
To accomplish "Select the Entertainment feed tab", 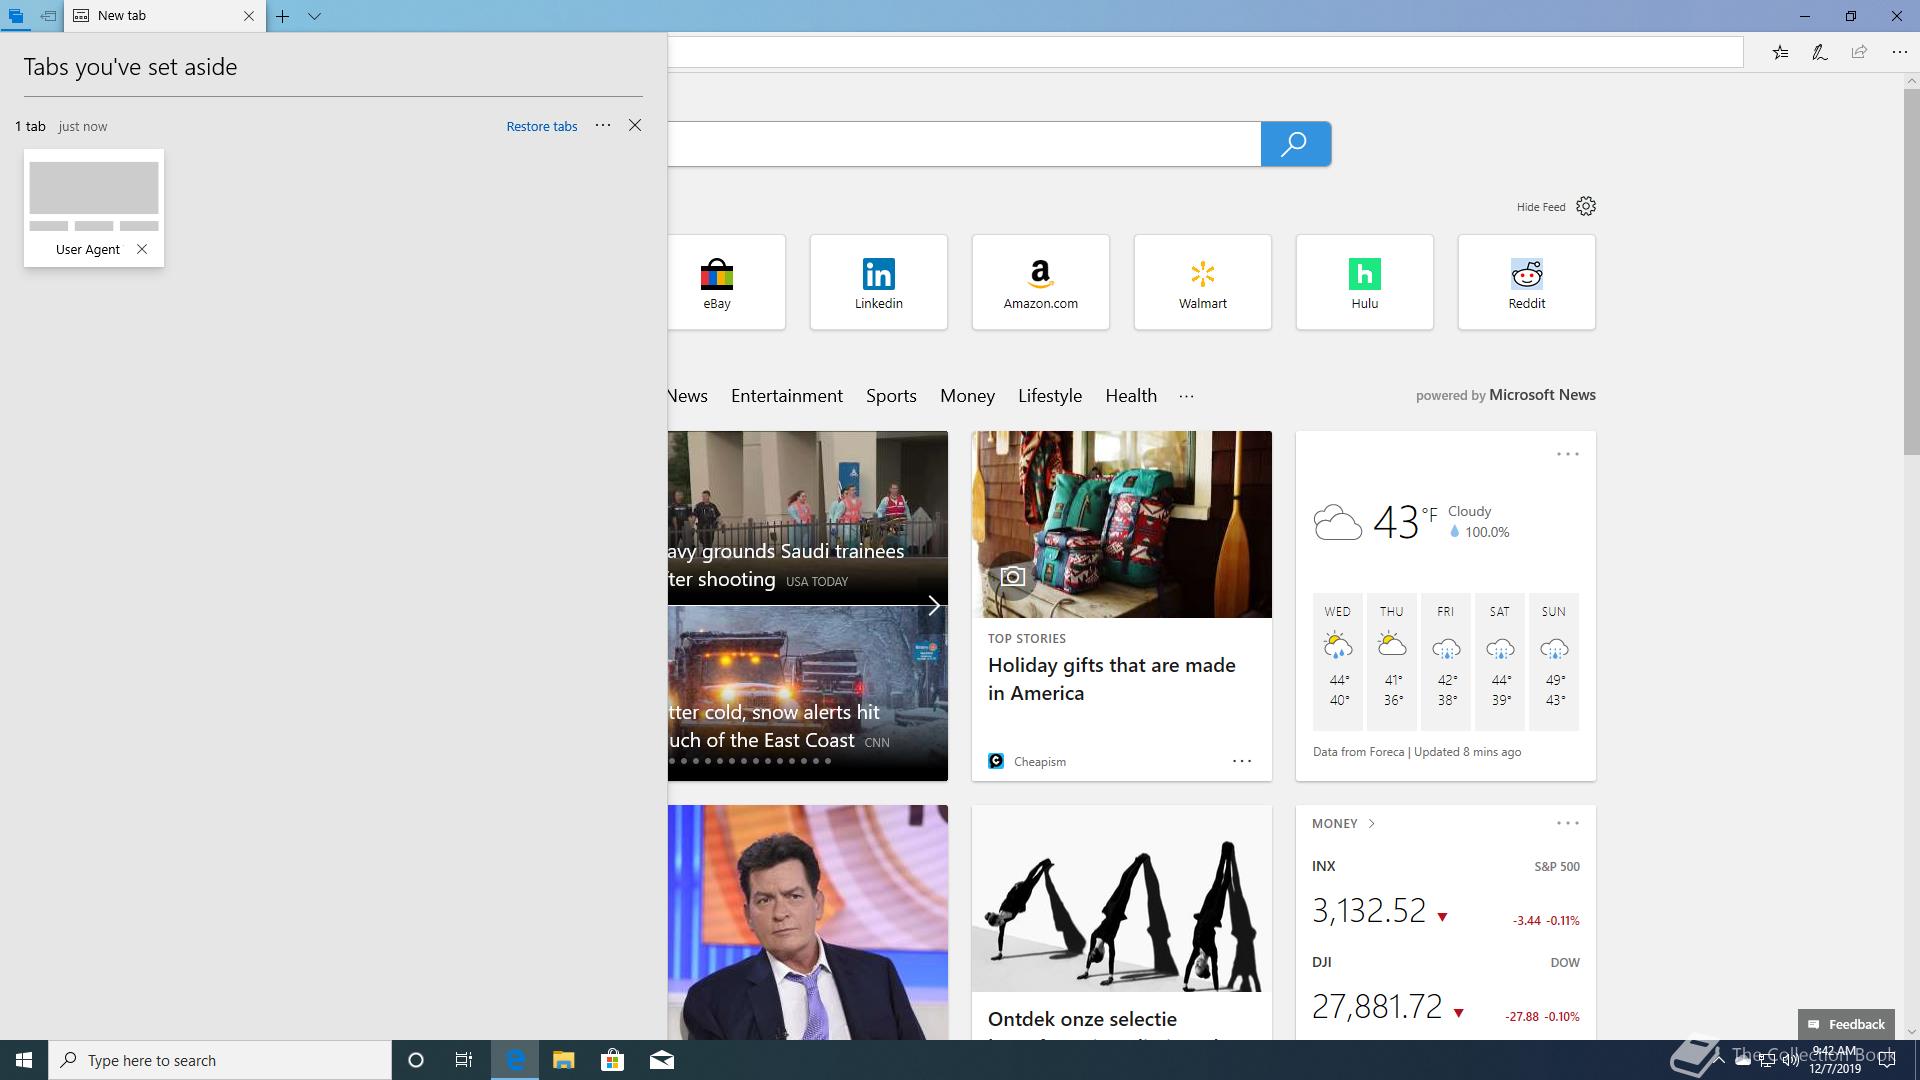I will [x=787, y=396].
